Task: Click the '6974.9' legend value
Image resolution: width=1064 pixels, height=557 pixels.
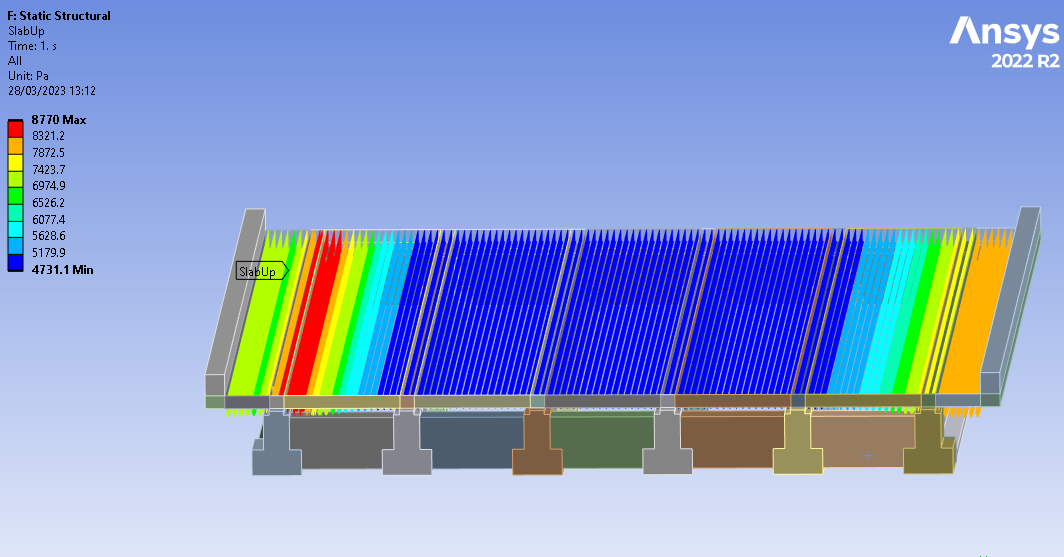Action: point(48,186)
